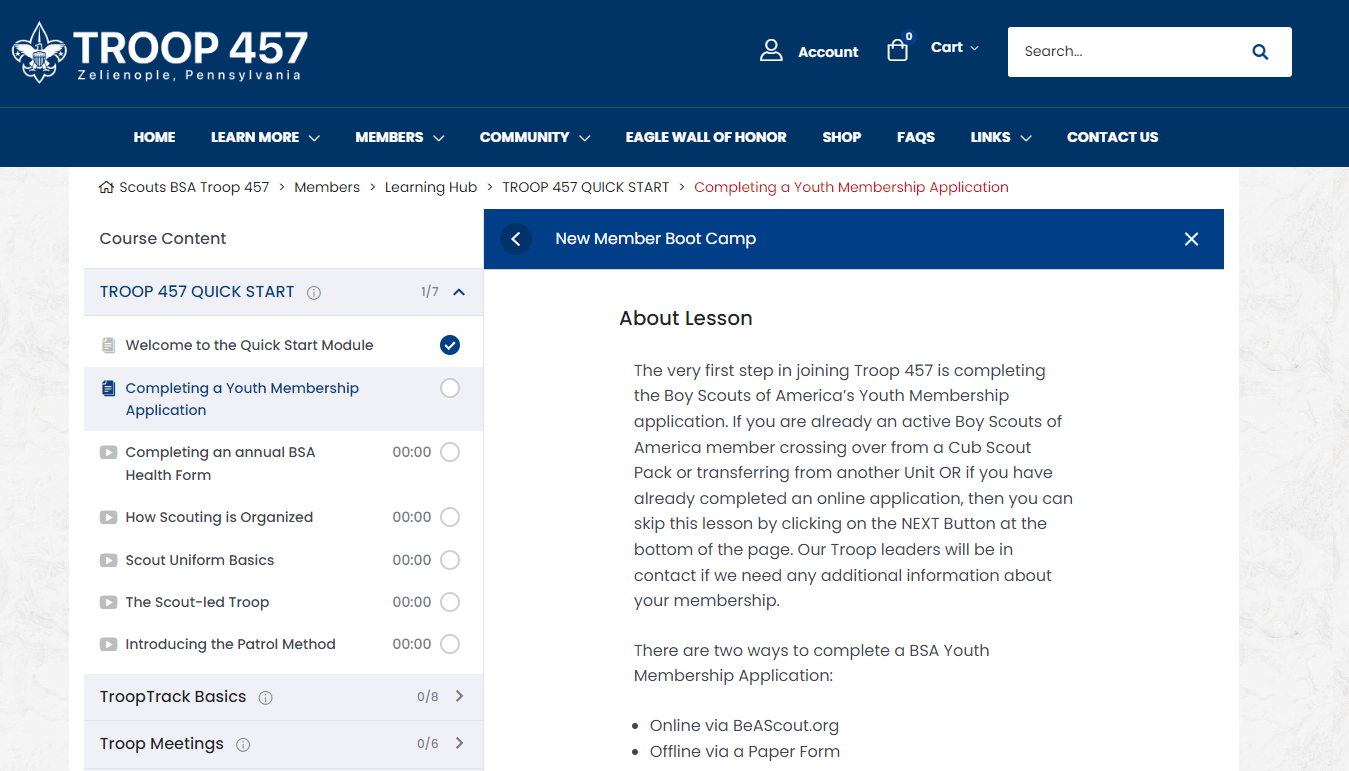Mark Introducing the Patrol Method as complete
The height and width of the screenshot is (771, 1349).
tap(450, 644)
